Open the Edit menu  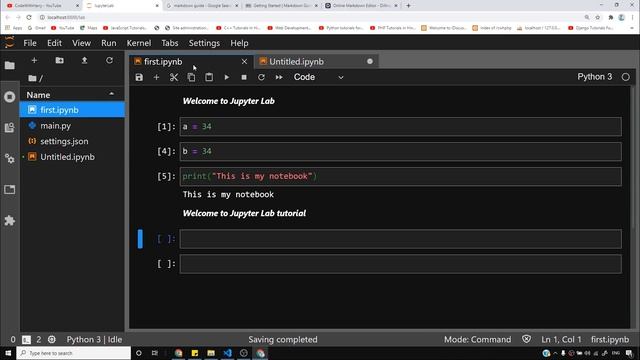click(54, 43)
